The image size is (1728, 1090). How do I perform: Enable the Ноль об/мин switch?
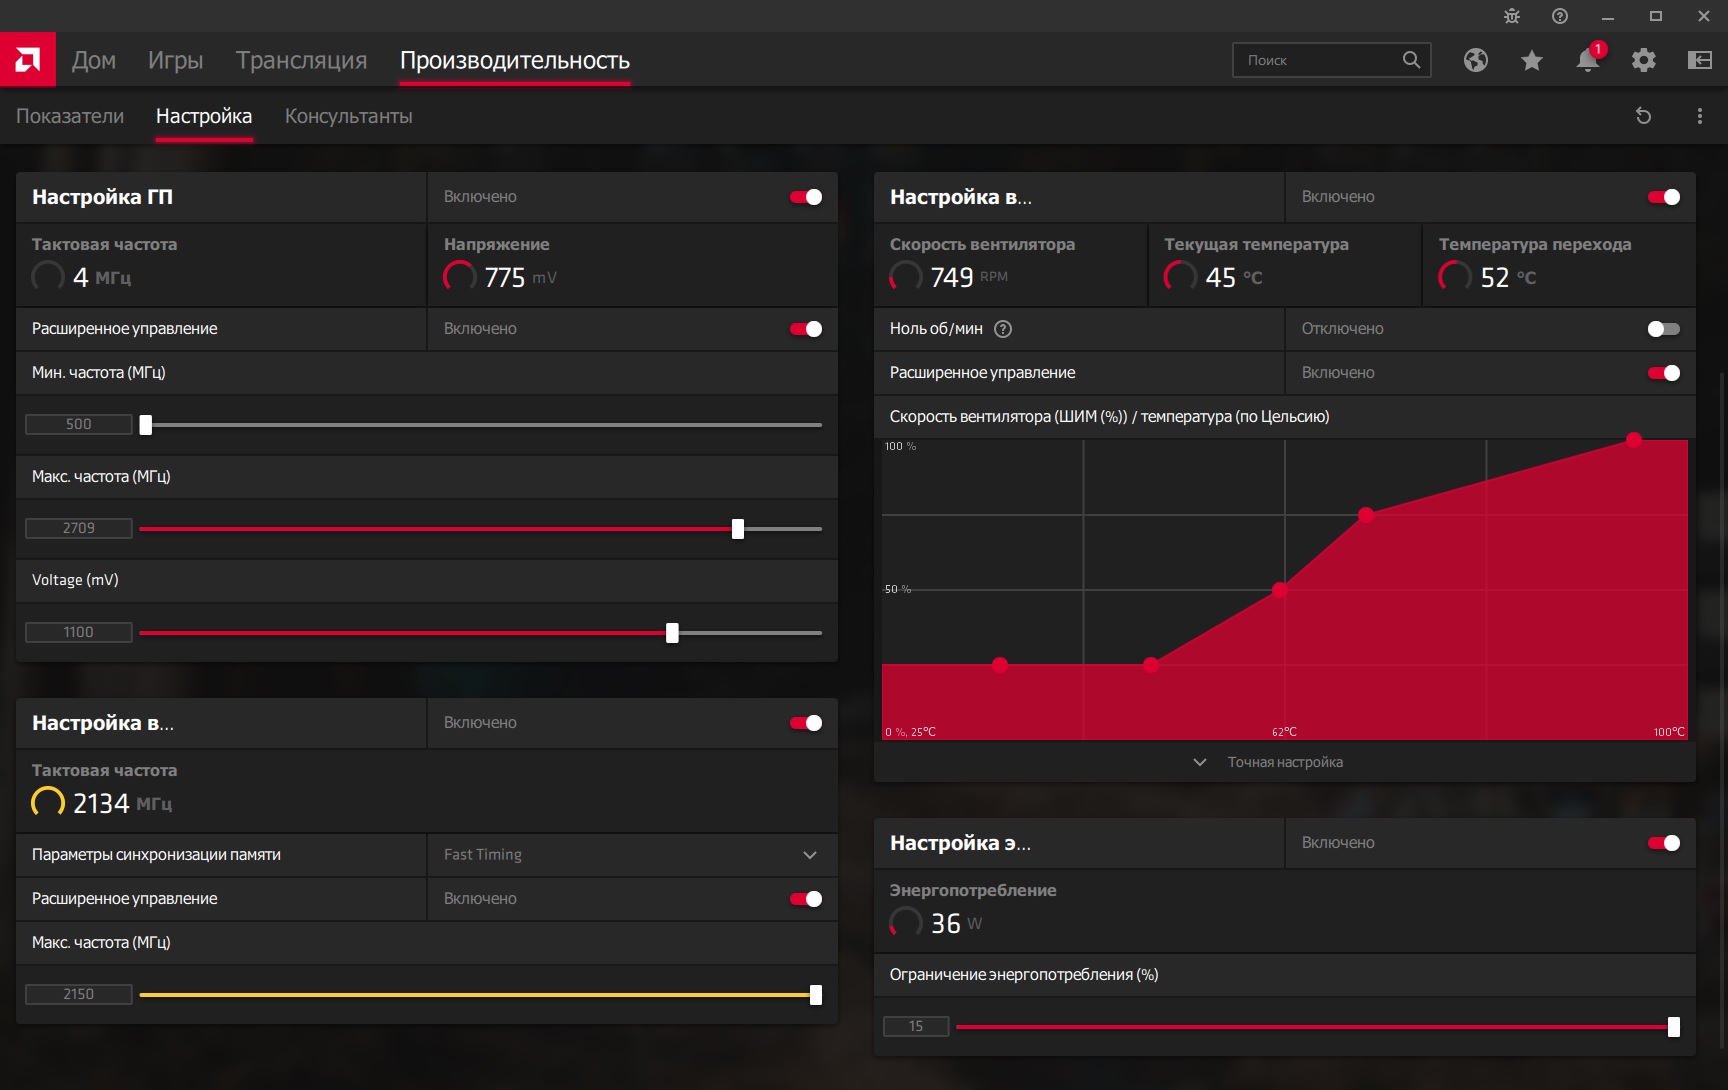[1664, 329]
